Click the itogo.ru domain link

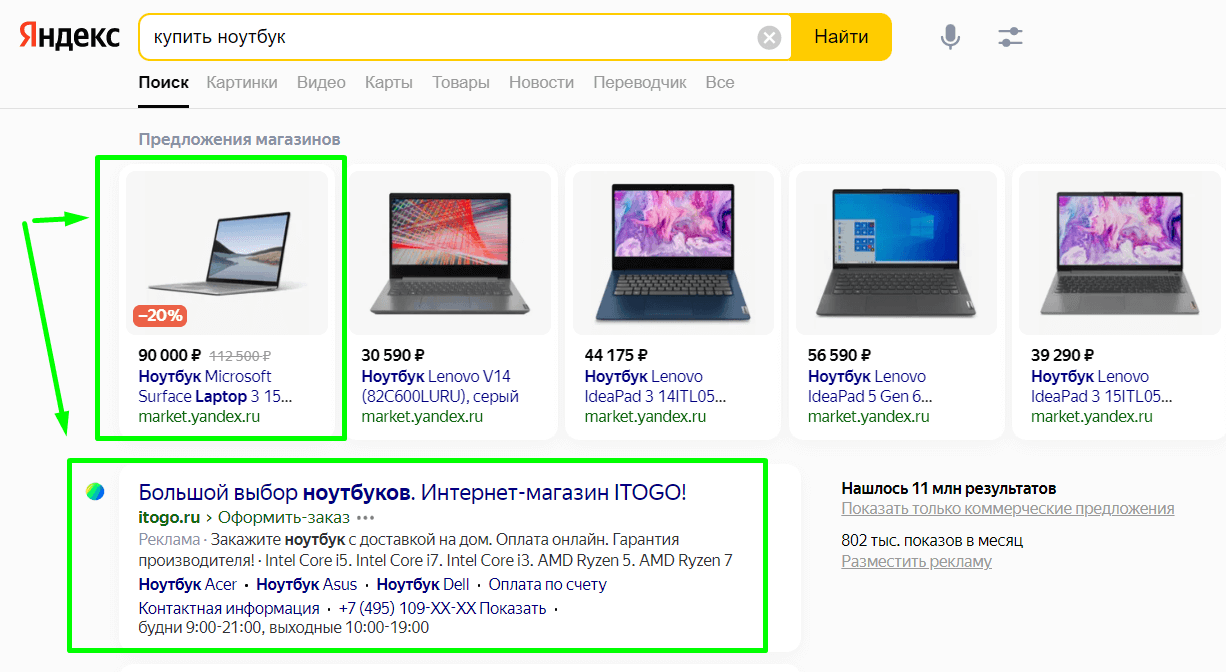(169, 518)
